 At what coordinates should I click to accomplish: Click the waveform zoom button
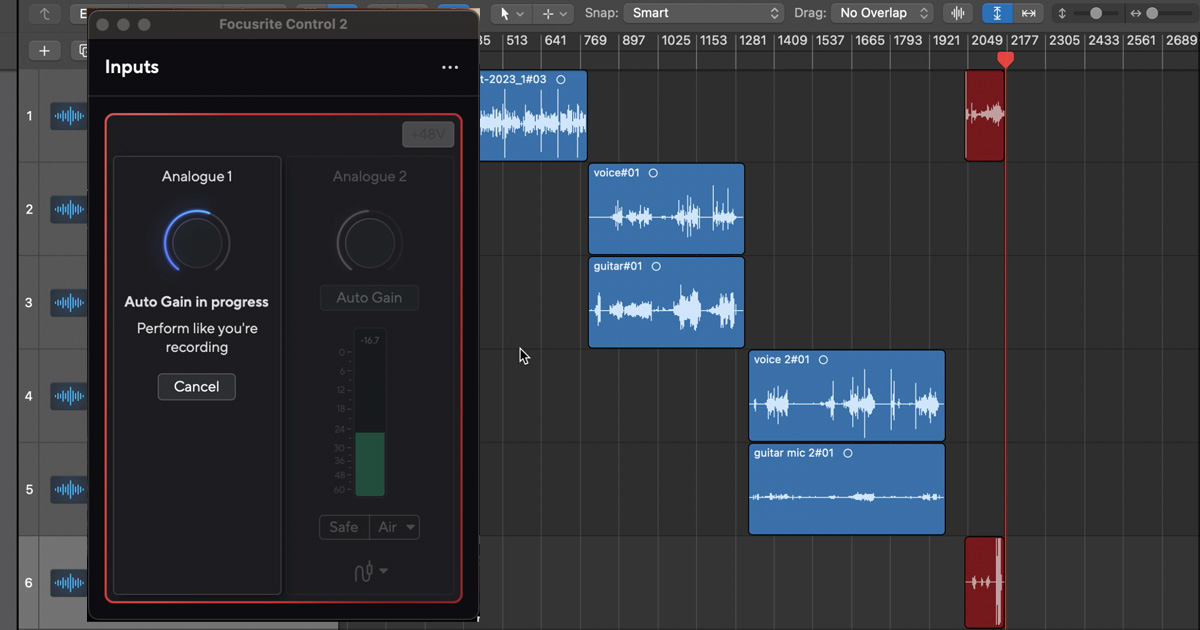coord(959,13)
